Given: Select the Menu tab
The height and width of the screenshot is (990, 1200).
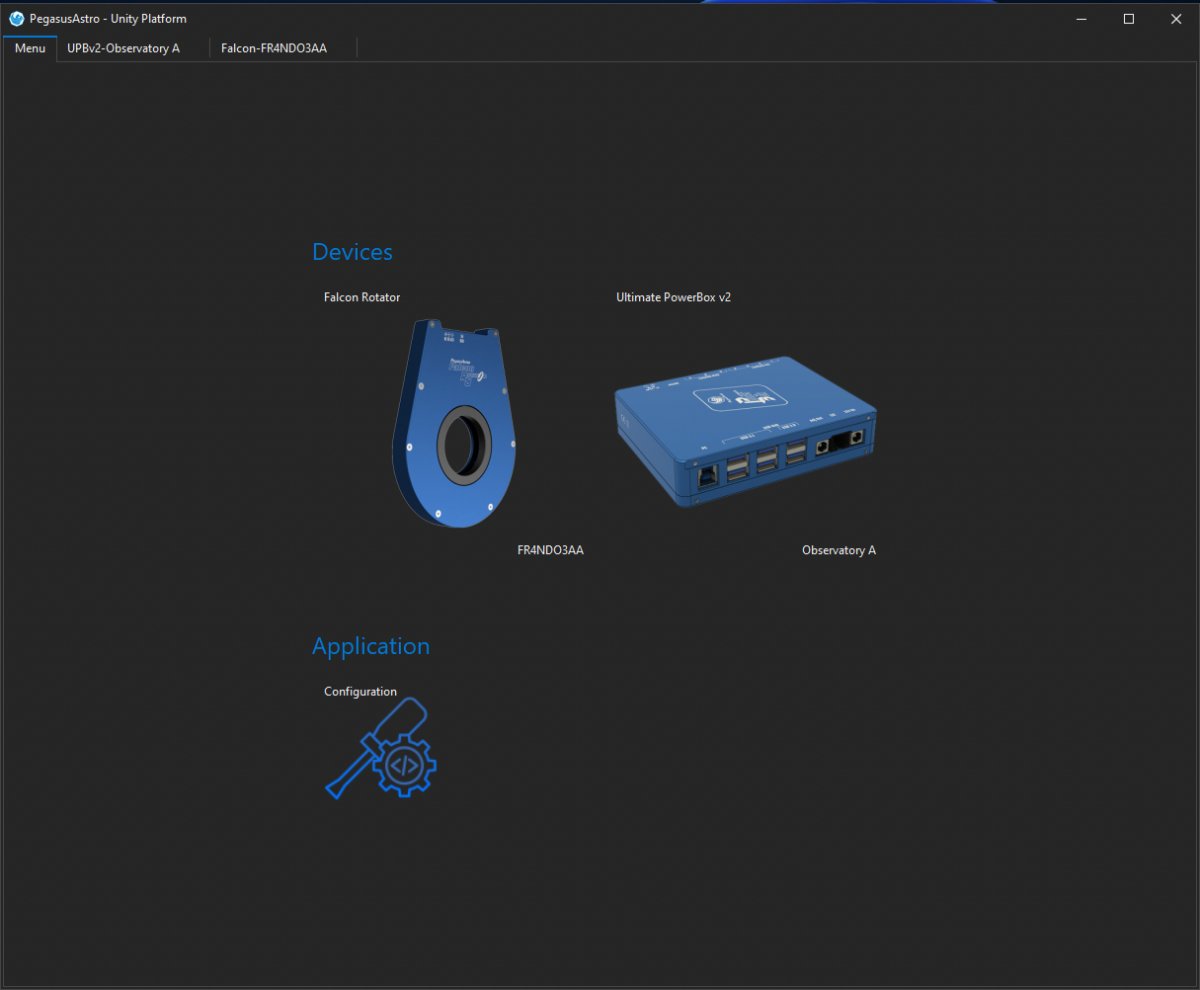Looking at the screenshot, I should (x=30, y=47).
